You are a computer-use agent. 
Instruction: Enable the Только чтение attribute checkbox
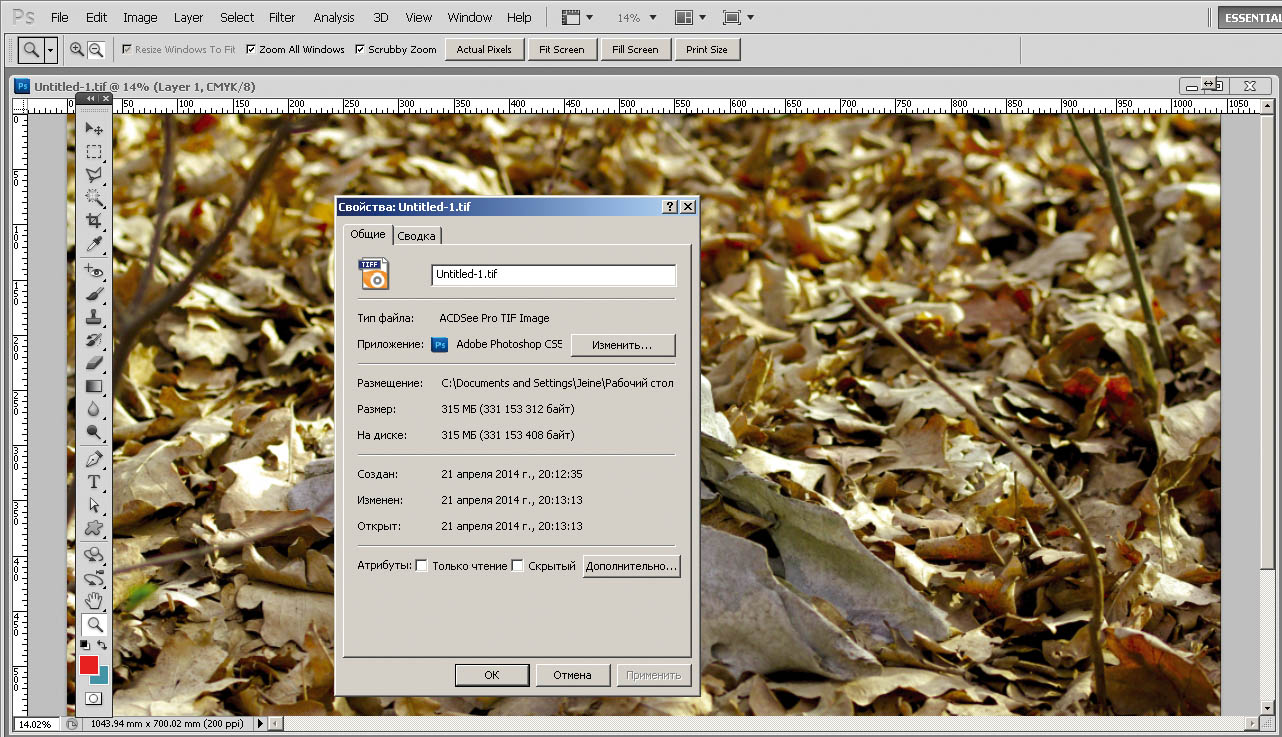(x=421, y=566)
